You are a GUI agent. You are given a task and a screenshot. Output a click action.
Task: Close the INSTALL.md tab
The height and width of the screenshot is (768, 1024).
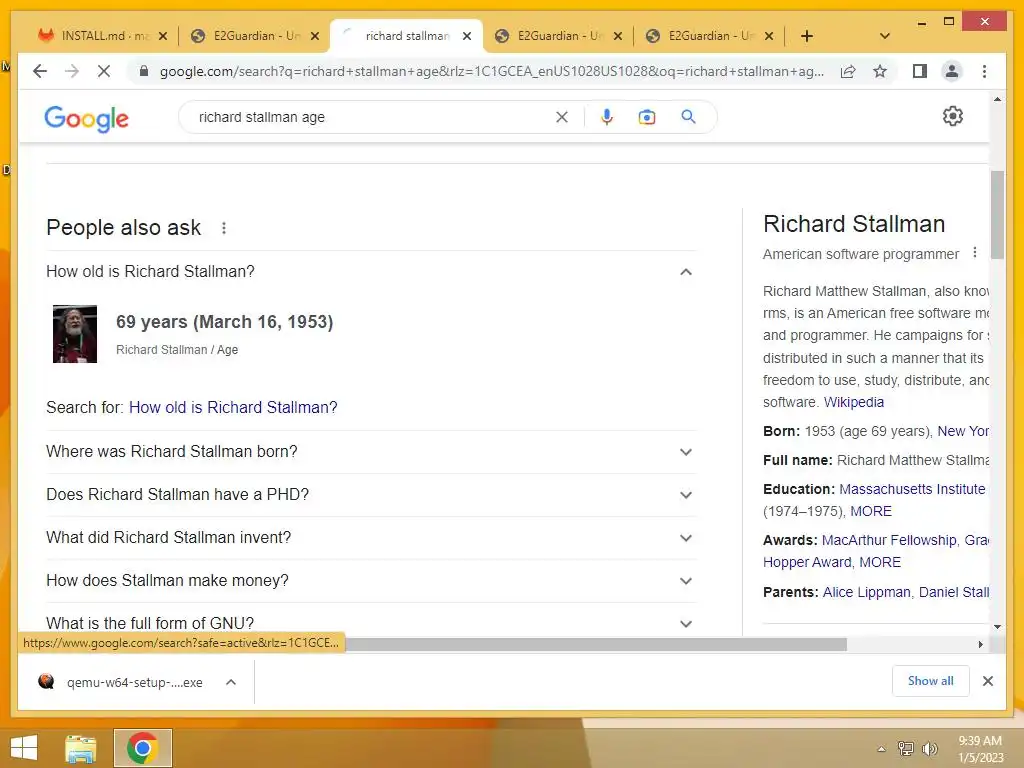click(163, 36)
